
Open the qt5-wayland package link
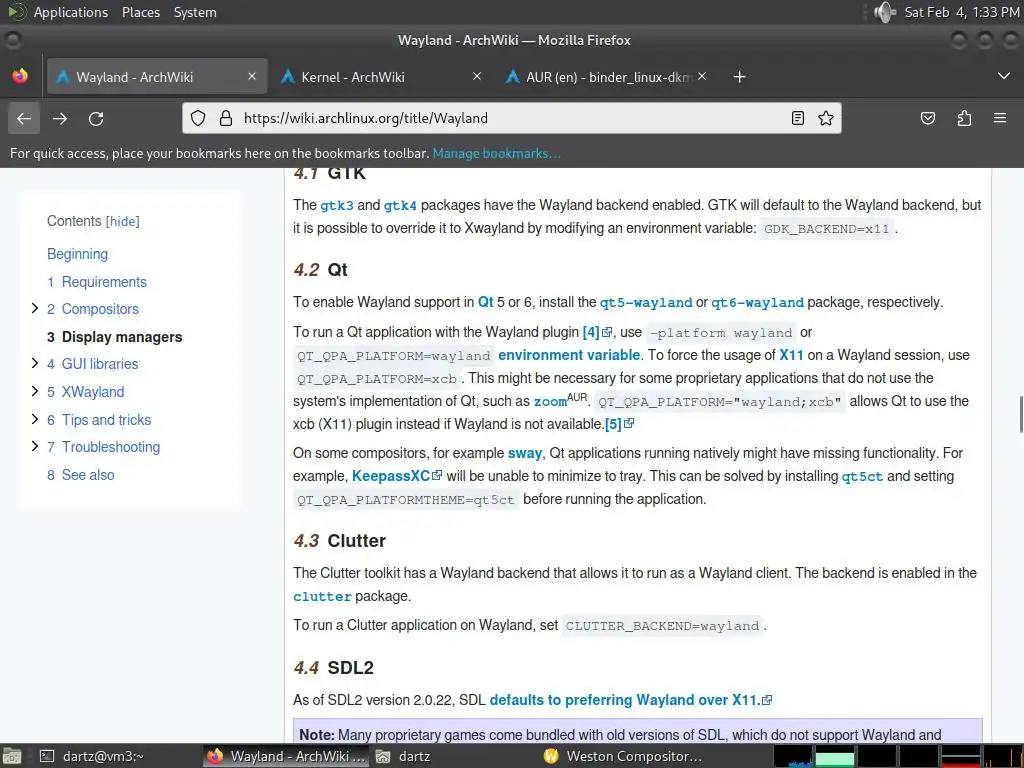click(x=646, y=302)
